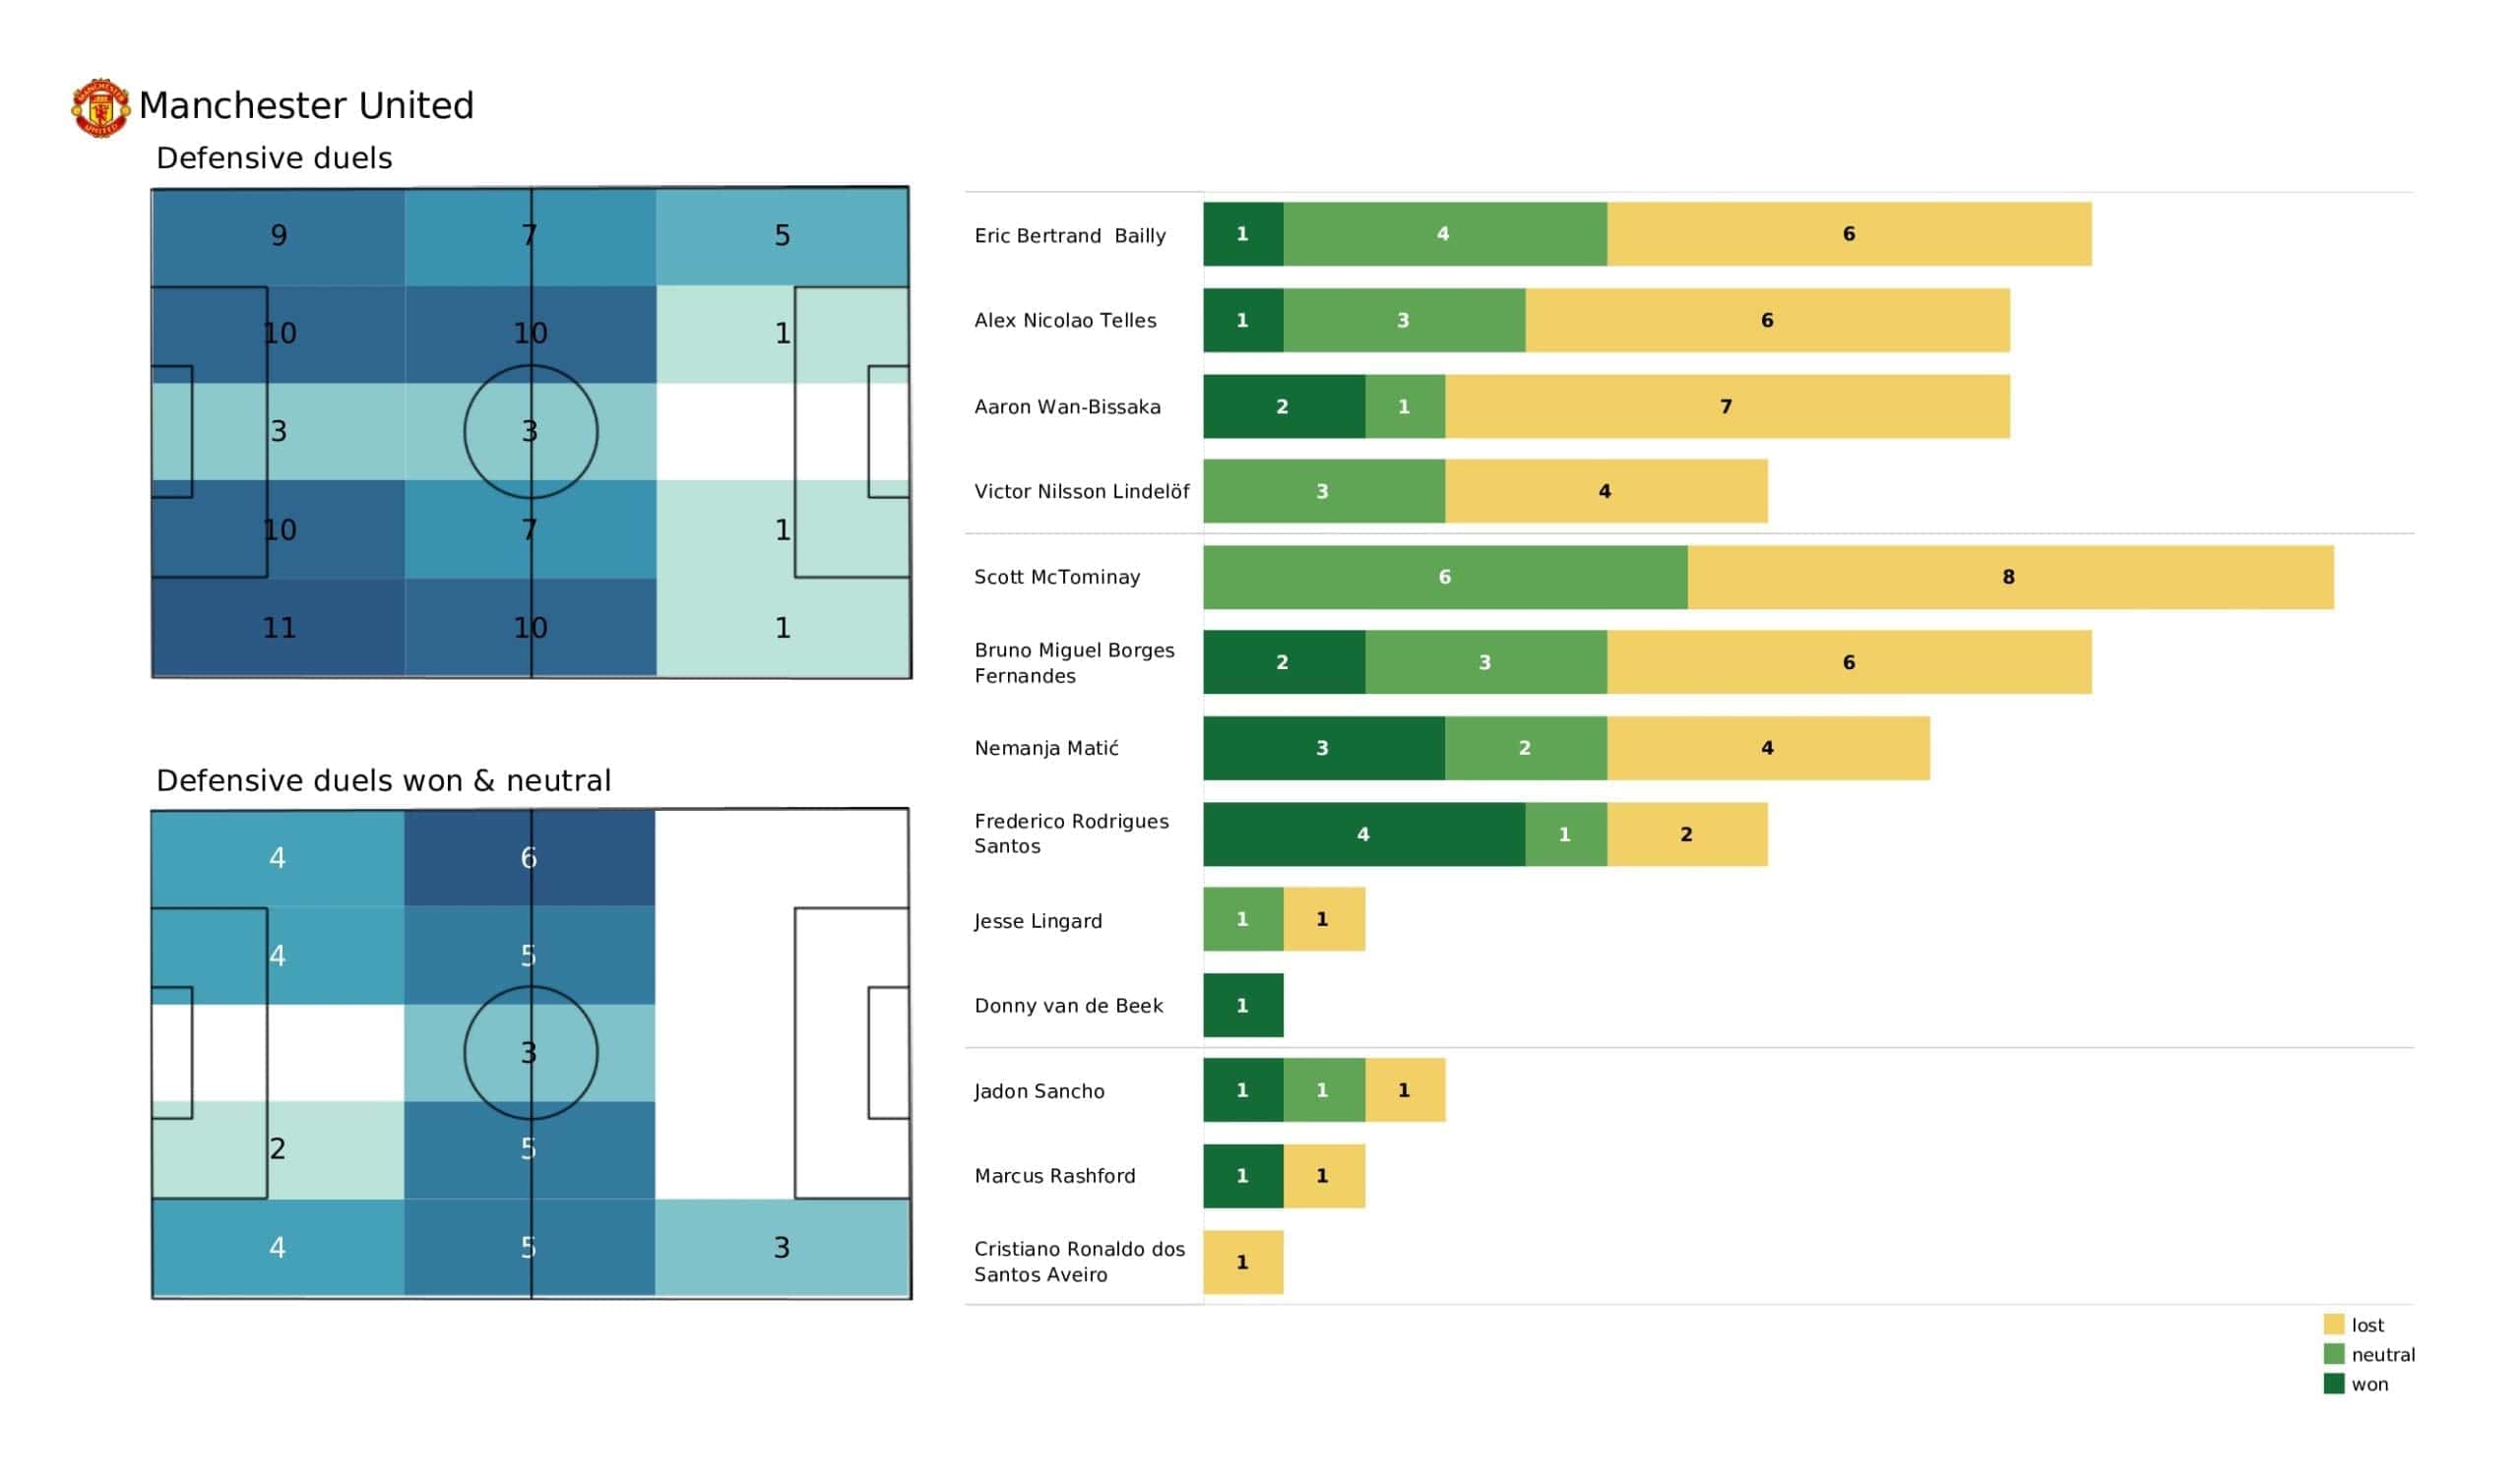Image resolution: width=2520 pixels, height=1480 pixels.
Task: Select Aaron Wan-Bissaka's lost bar showing 7
Action: point(1727,406)
